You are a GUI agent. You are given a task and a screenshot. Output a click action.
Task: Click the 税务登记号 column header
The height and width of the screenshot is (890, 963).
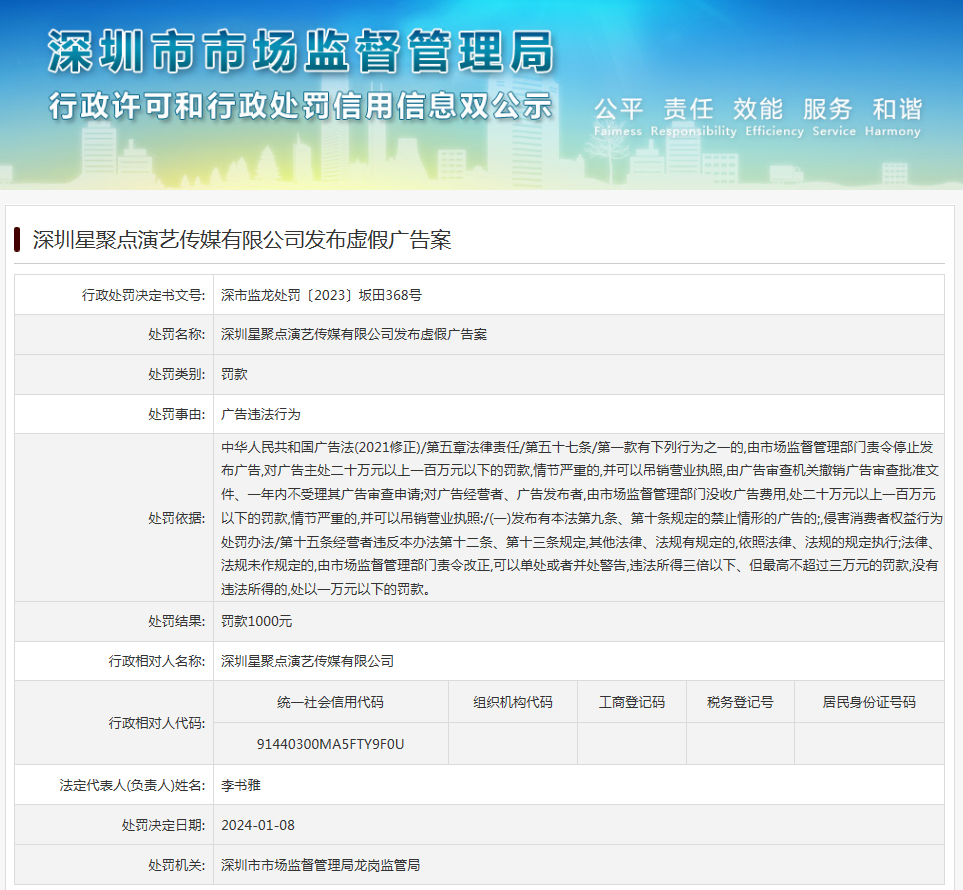[740, 702]
